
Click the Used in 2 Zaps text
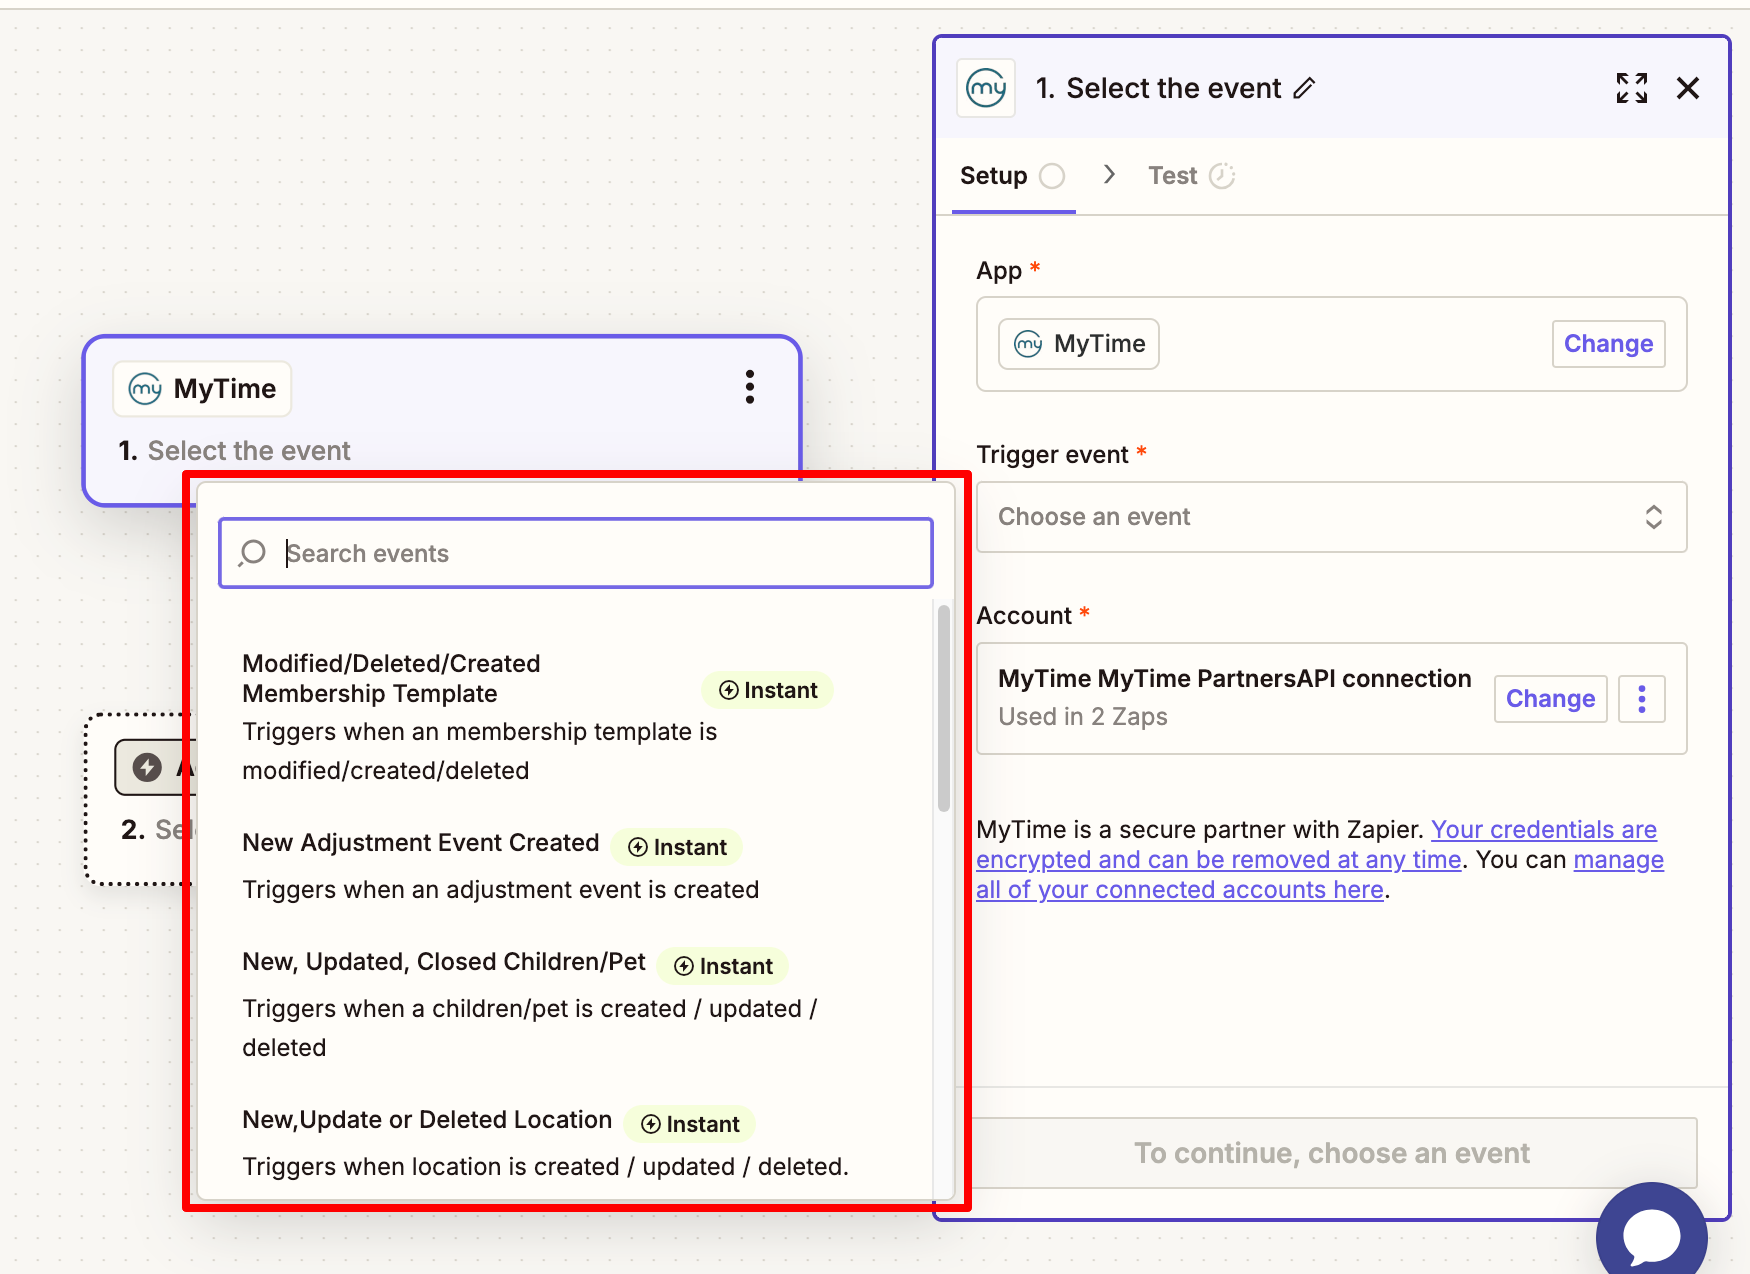point(1082,717)
